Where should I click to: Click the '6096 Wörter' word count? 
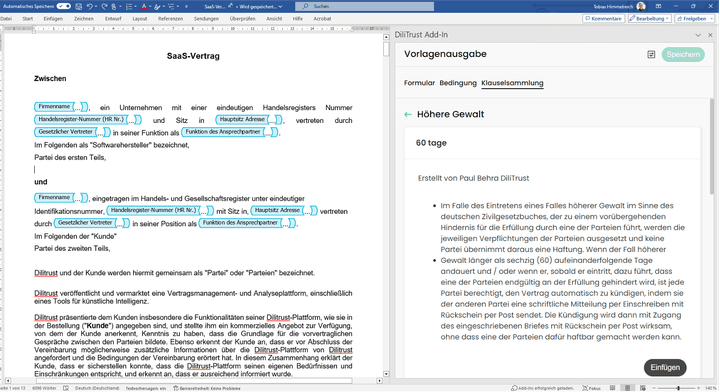pos(44,388)
